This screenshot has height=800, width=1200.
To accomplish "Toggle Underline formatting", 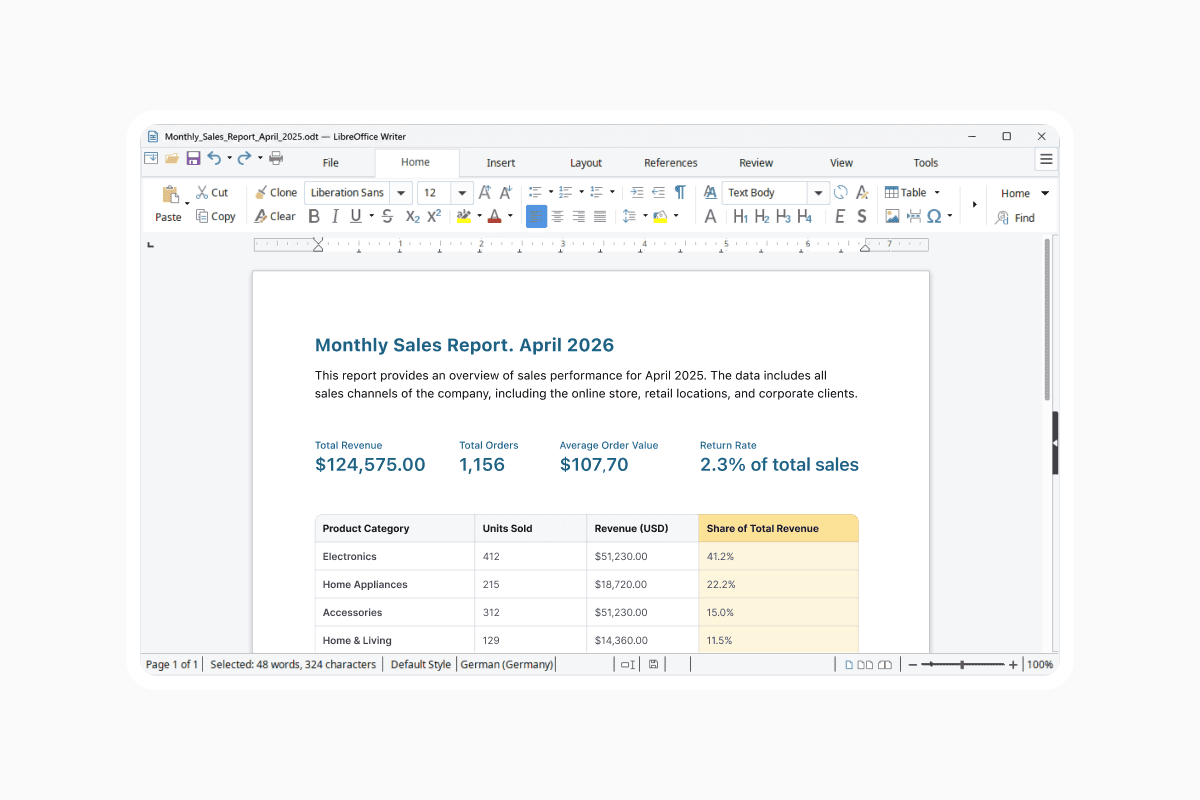I will tap(356, 216).
